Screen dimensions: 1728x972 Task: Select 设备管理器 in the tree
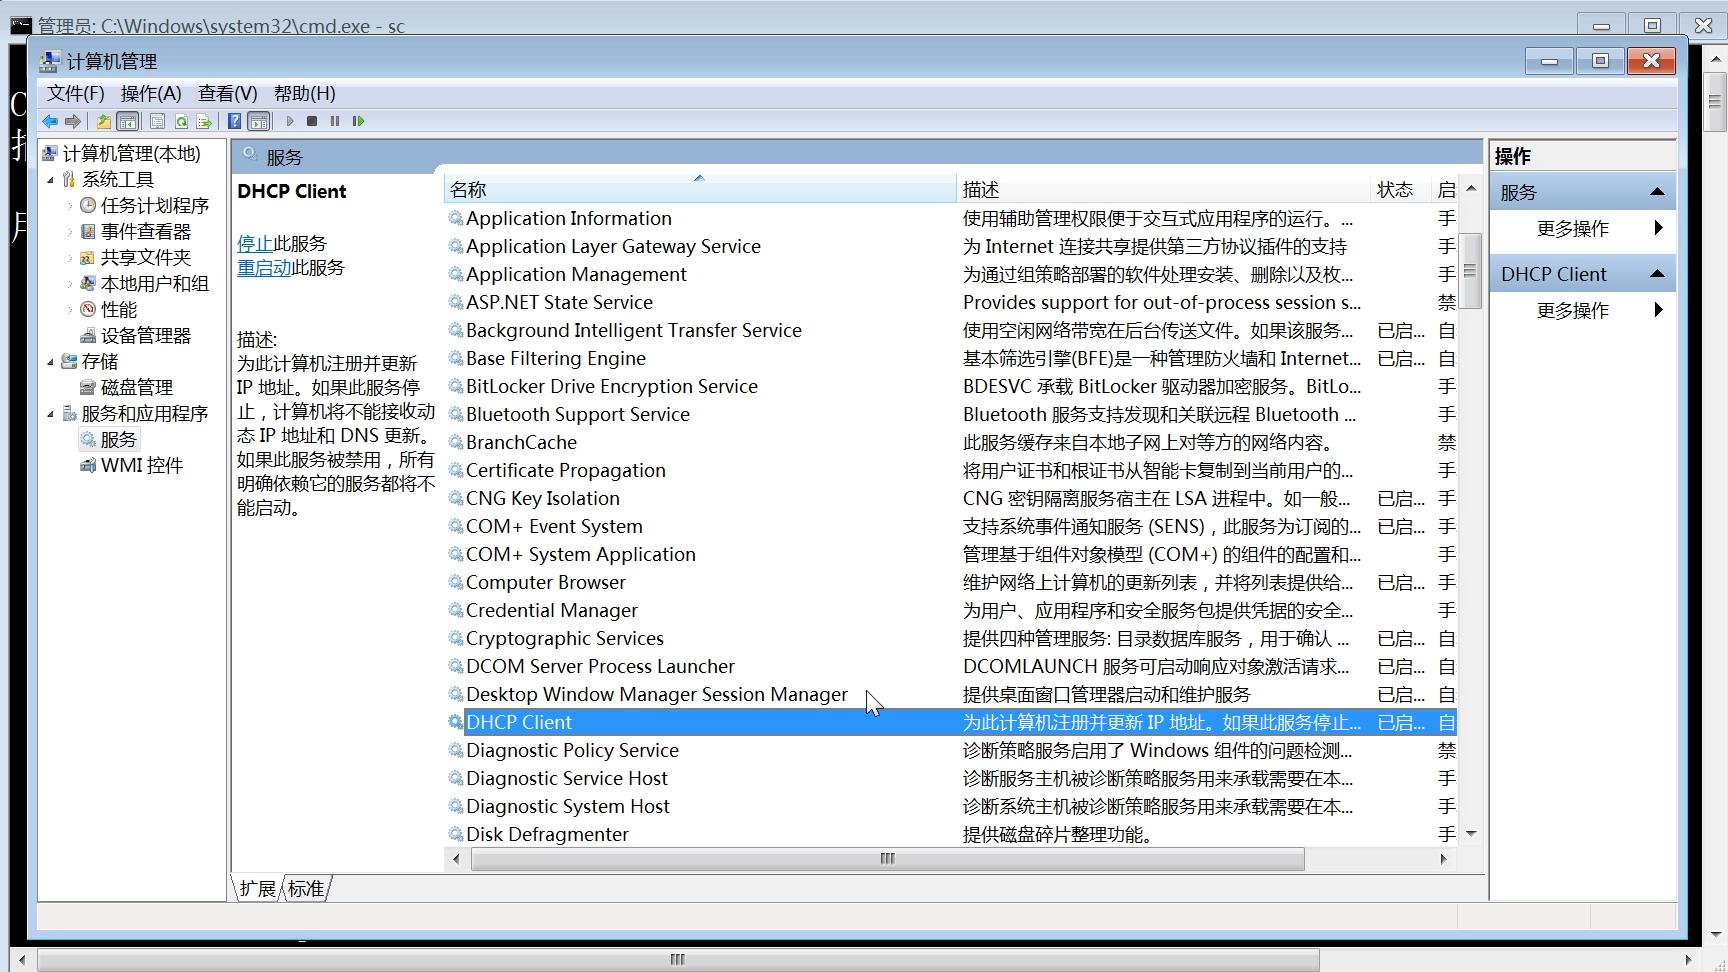tap(145, 335)
